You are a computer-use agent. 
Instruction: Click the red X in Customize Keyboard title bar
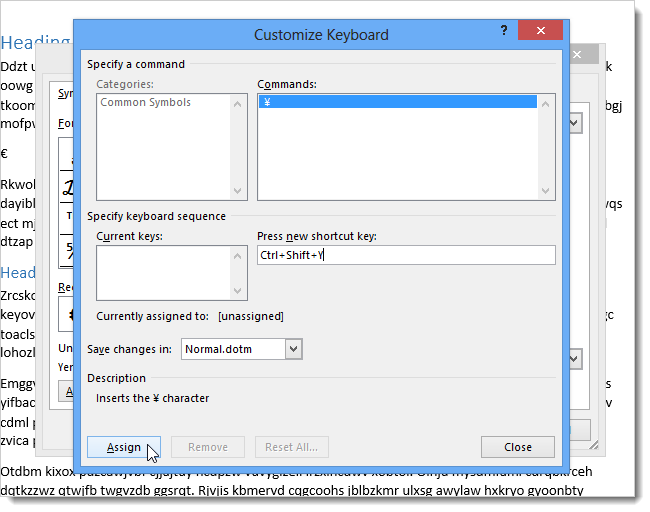[540, 30]
